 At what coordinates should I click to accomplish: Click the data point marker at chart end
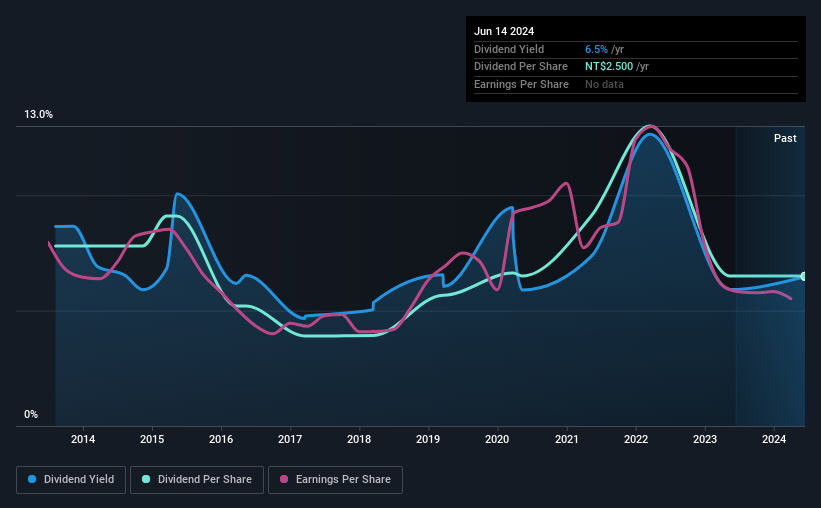click(803, 276)
